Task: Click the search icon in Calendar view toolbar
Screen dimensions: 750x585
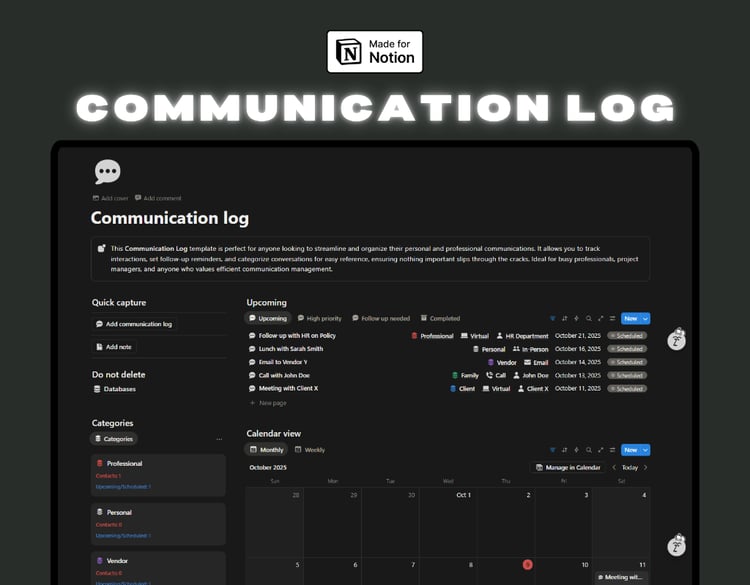Action: (x=589, y=450)
